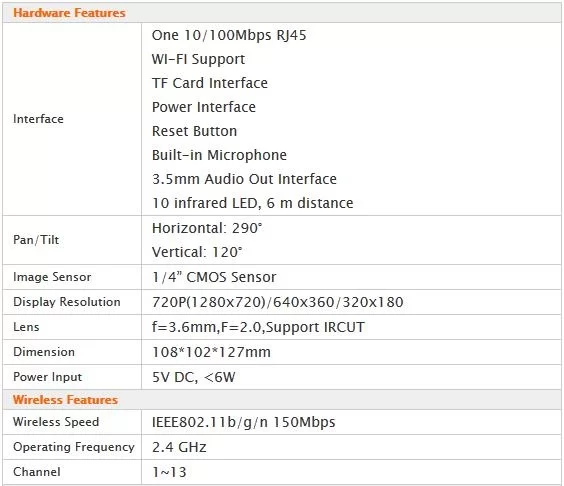
Task: Select the Pan/Tilt row label
Action: point(36,240)
